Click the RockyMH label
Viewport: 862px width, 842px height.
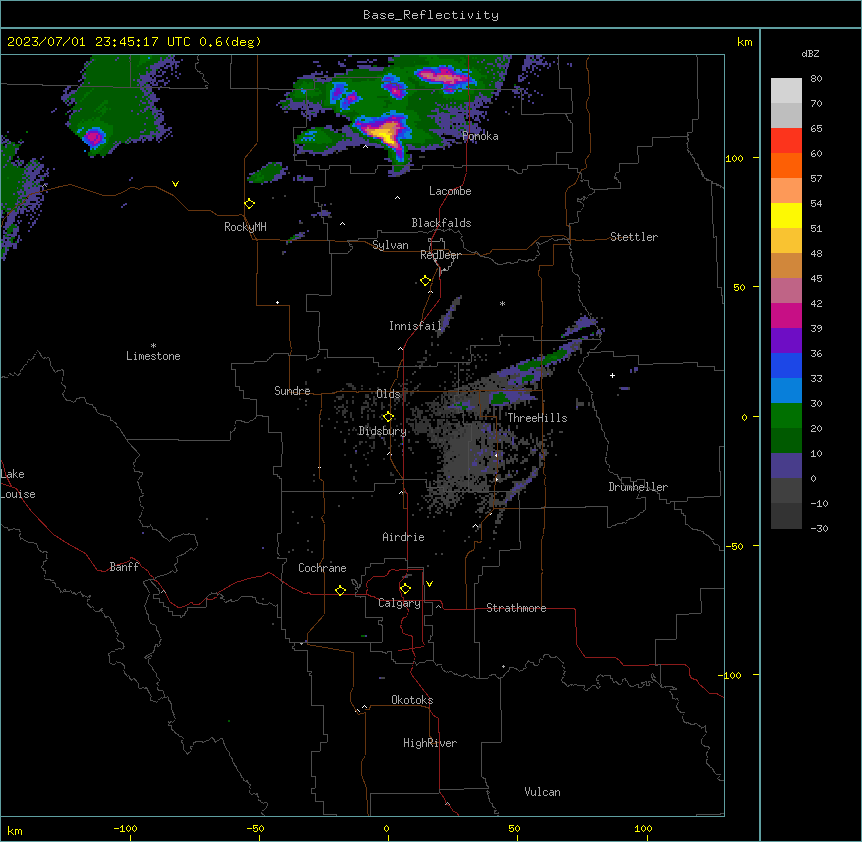(245, 227)
